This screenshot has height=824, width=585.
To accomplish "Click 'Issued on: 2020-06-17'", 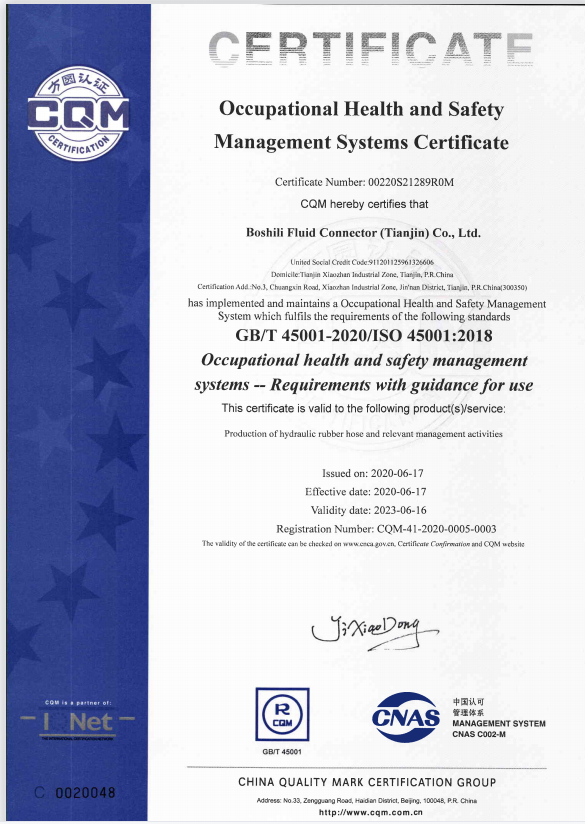I will click(373, 473).
